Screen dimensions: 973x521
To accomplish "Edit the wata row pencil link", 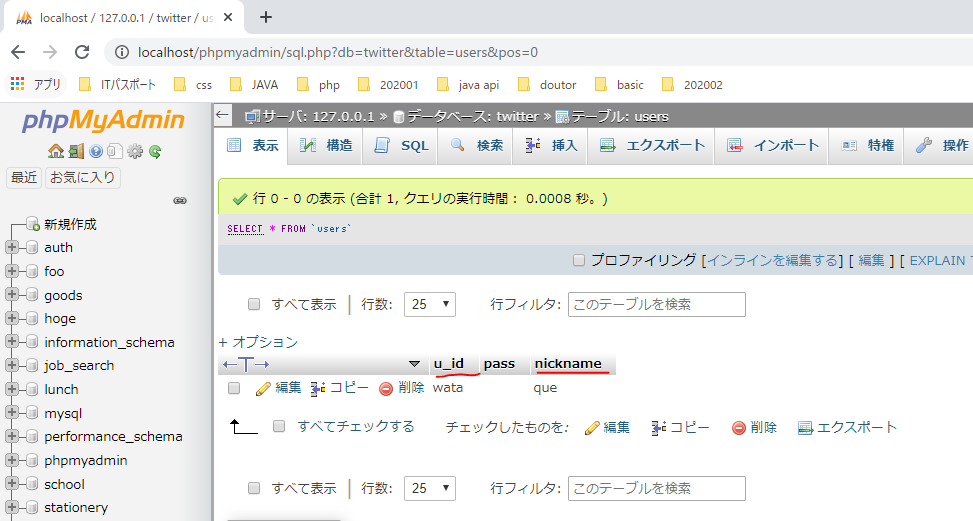I will (x=279, y=388).
